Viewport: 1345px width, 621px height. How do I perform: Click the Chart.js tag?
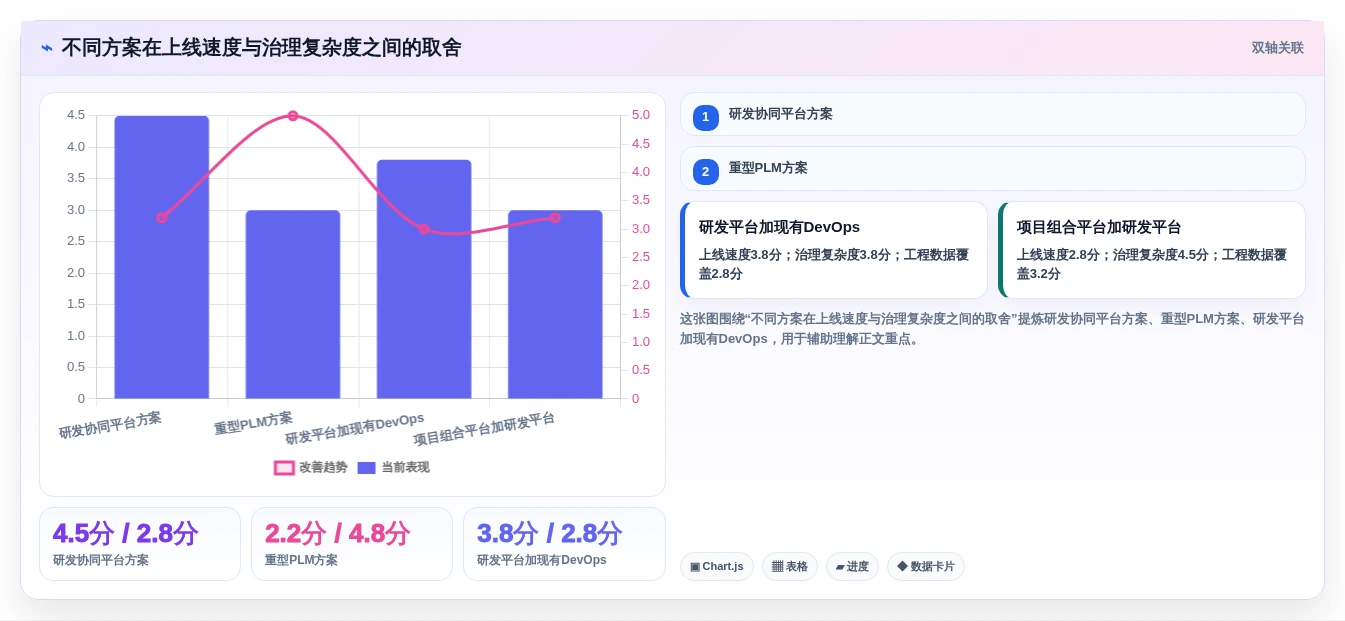[717, 567]
